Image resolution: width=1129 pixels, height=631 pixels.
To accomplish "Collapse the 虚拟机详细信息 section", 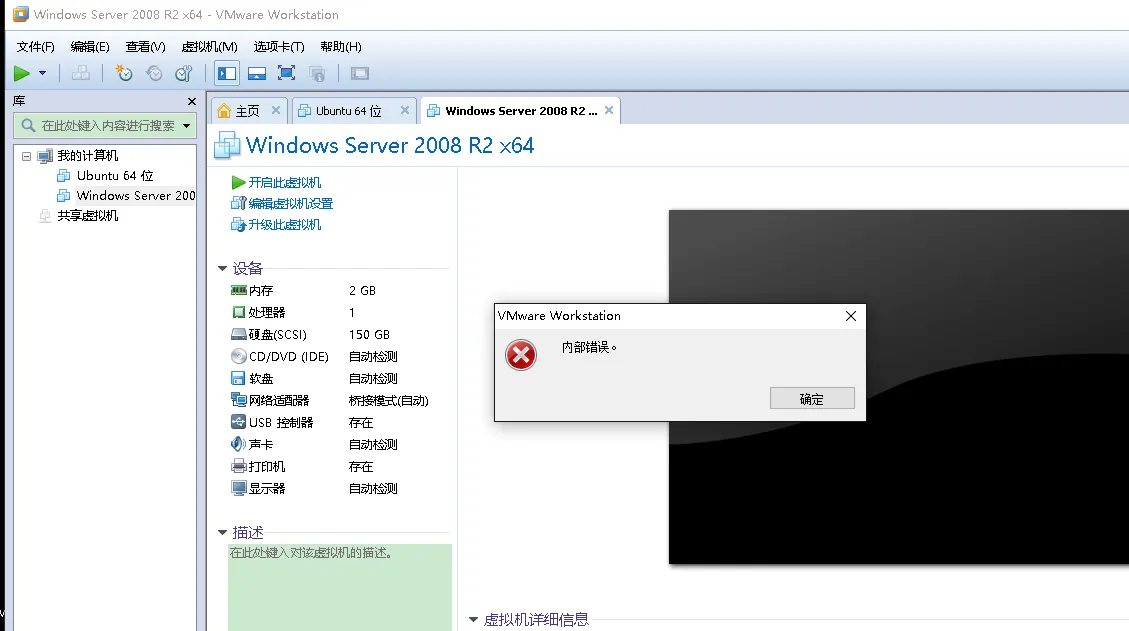I will pyautogui.click(x=473, y=619).
